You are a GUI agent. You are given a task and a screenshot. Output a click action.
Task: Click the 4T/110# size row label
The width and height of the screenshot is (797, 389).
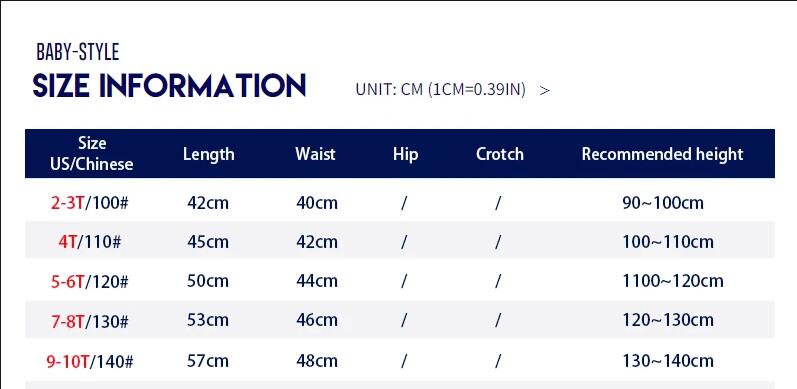[89, 242]
